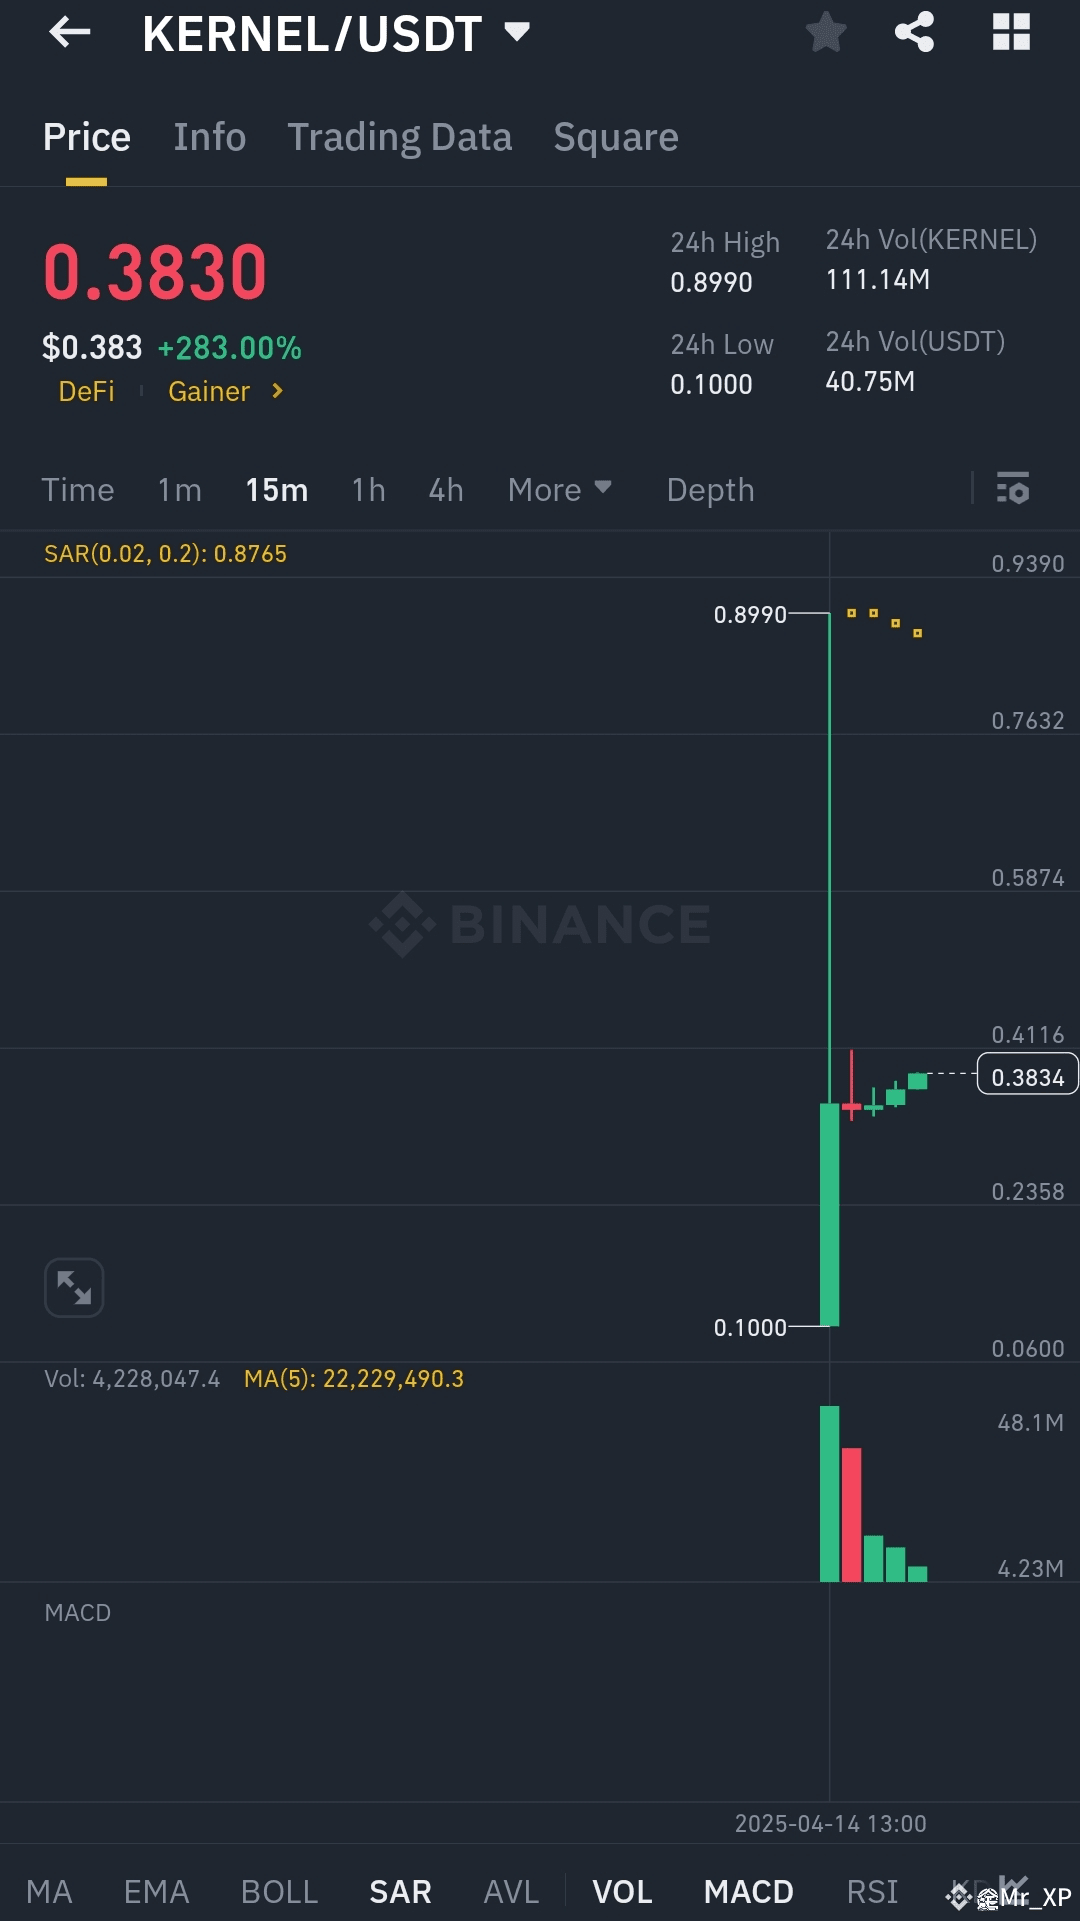Tap the favorite star for KERNEL/USDT
The width and height of the screenshot is (1080, 1921).
pos(826,32)
